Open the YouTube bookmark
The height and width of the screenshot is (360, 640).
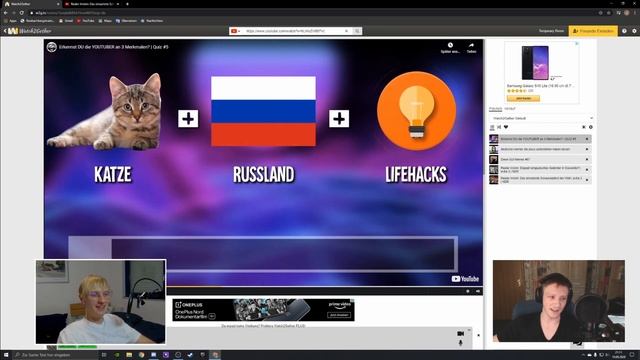[86, 21]
